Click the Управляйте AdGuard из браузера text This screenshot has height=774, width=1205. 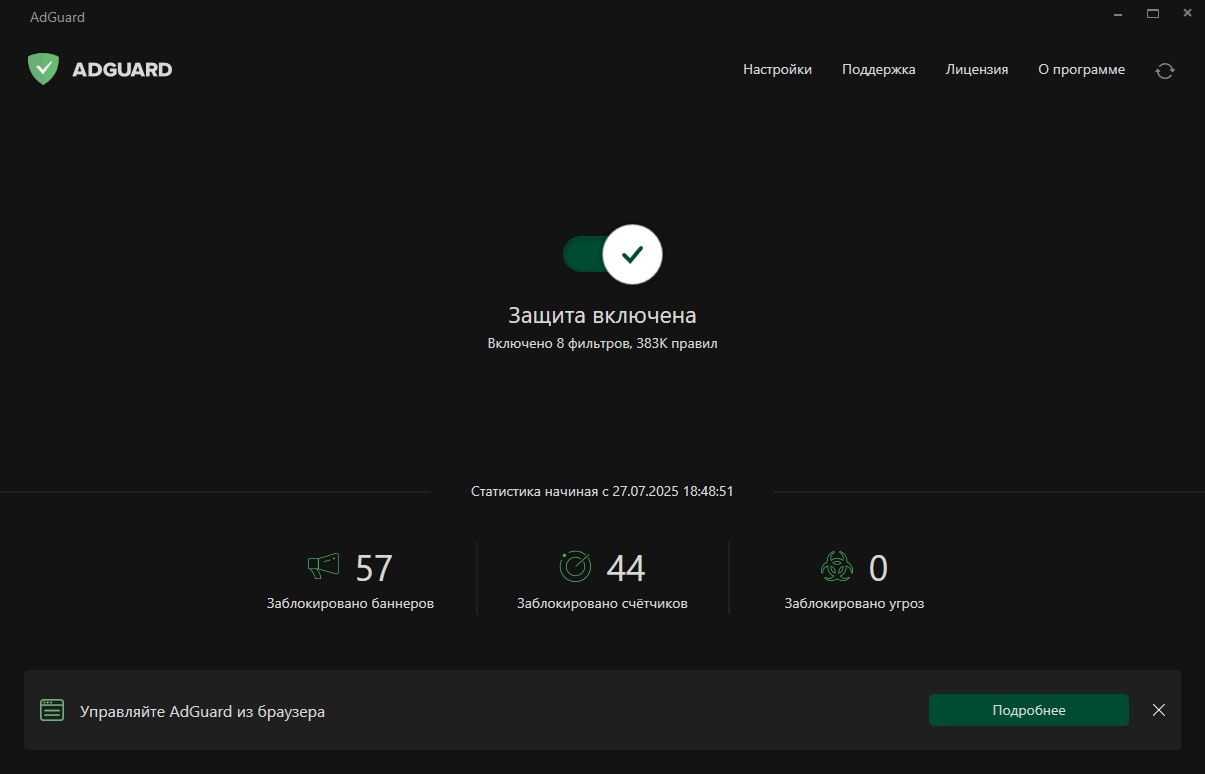[x=202, y=712]
